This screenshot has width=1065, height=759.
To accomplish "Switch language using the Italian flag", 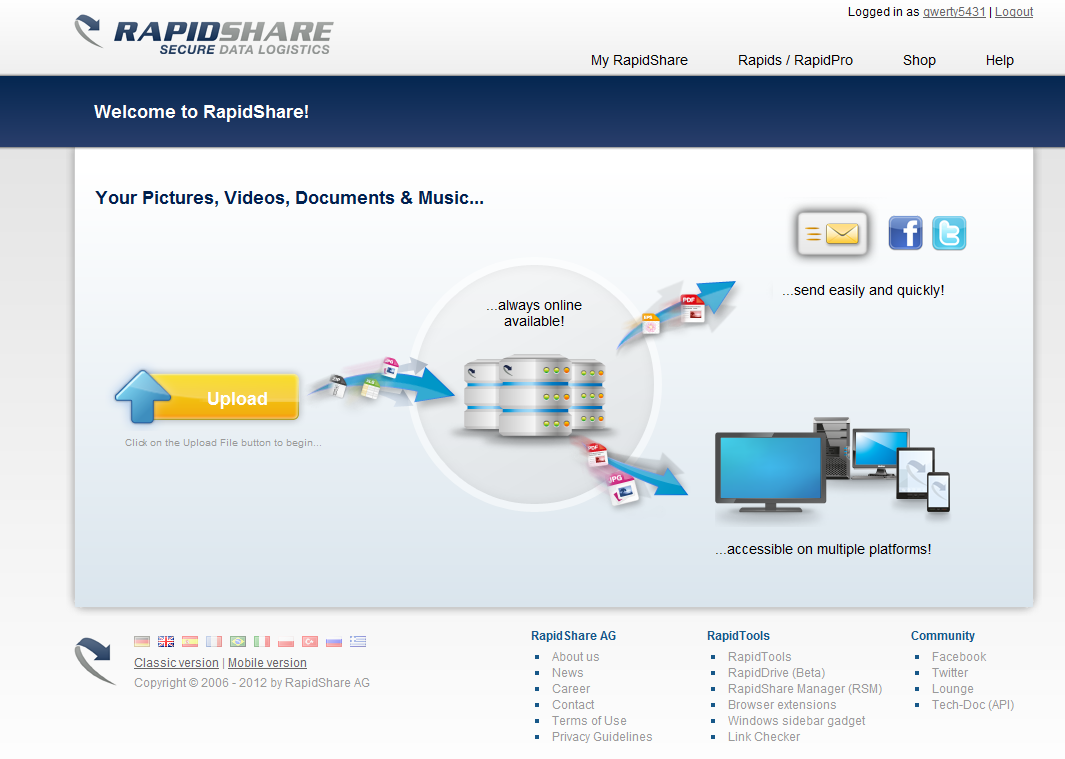I will tap(261, 641).
